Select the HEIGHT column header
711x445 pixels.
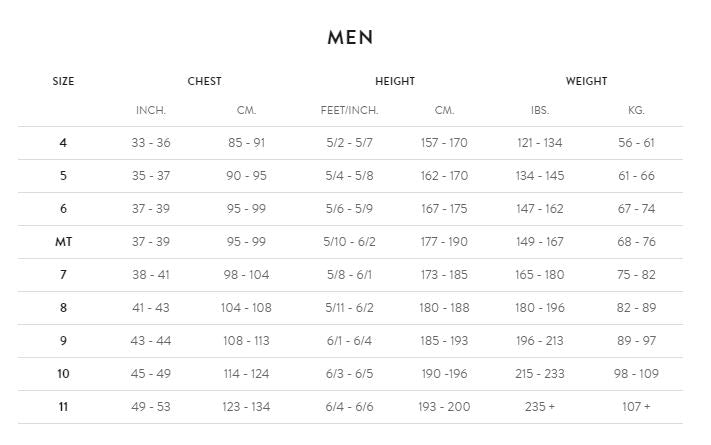395,81
